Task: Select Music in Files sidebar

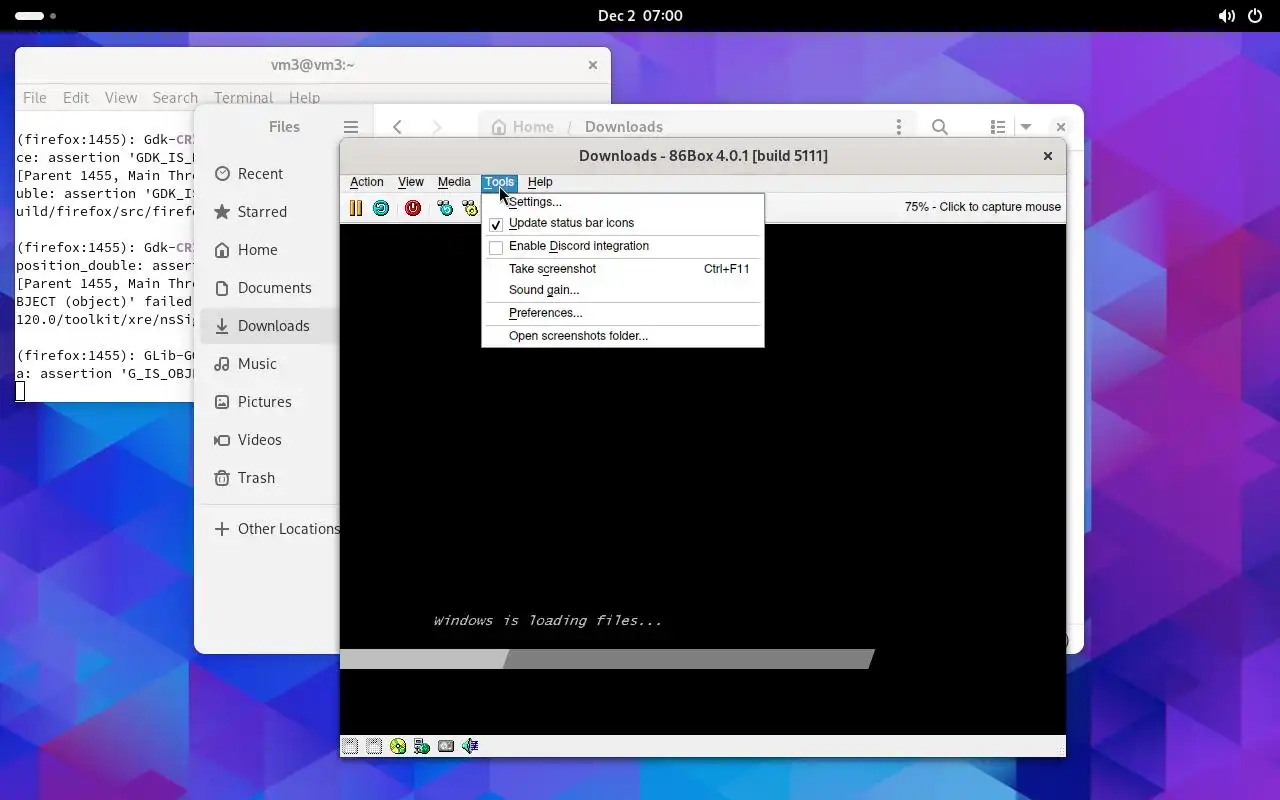Action: click(x=270, y=364)
